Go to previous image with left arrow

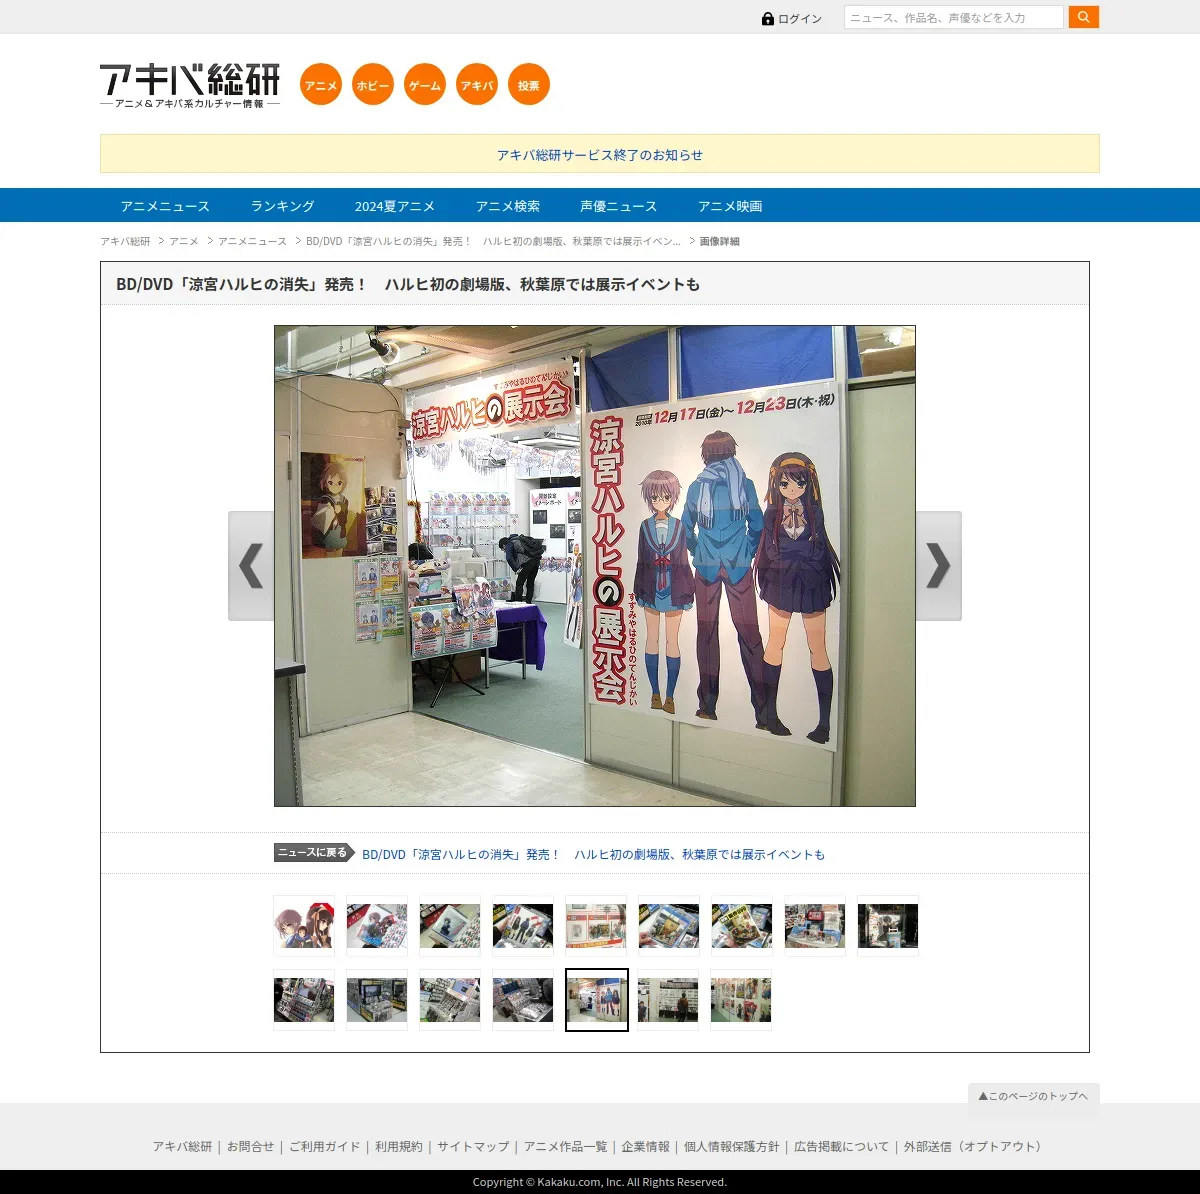pos(251,566)
